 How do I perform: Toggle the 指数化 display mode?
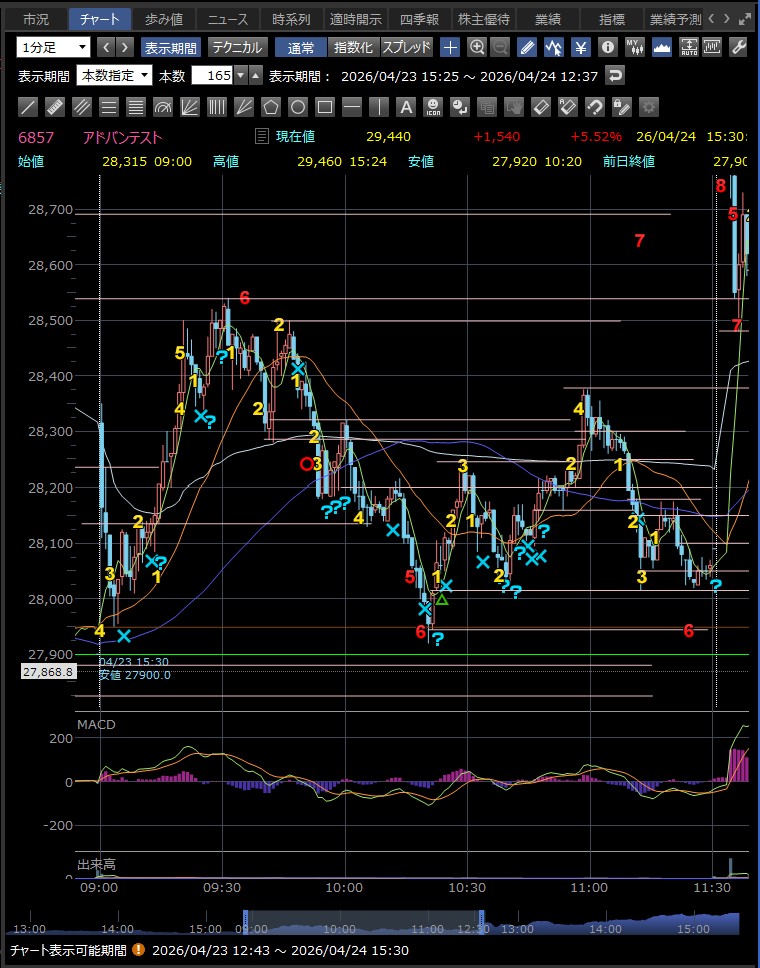353,47
